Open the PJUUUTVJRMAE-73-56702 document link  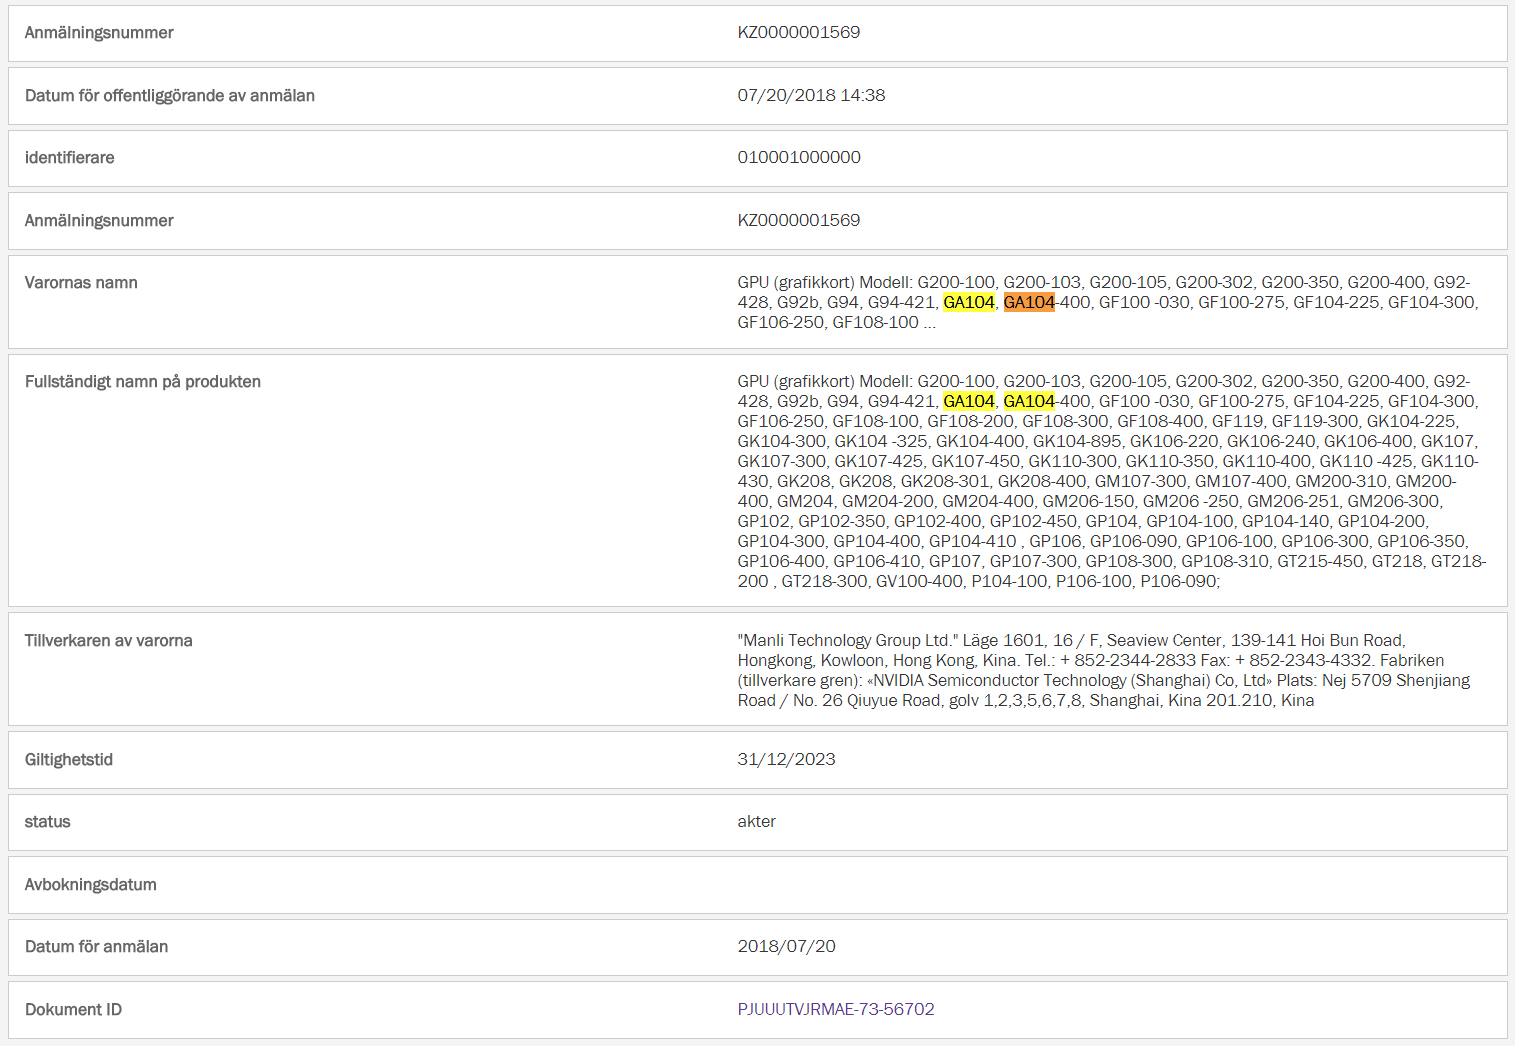click(835, 1009)
